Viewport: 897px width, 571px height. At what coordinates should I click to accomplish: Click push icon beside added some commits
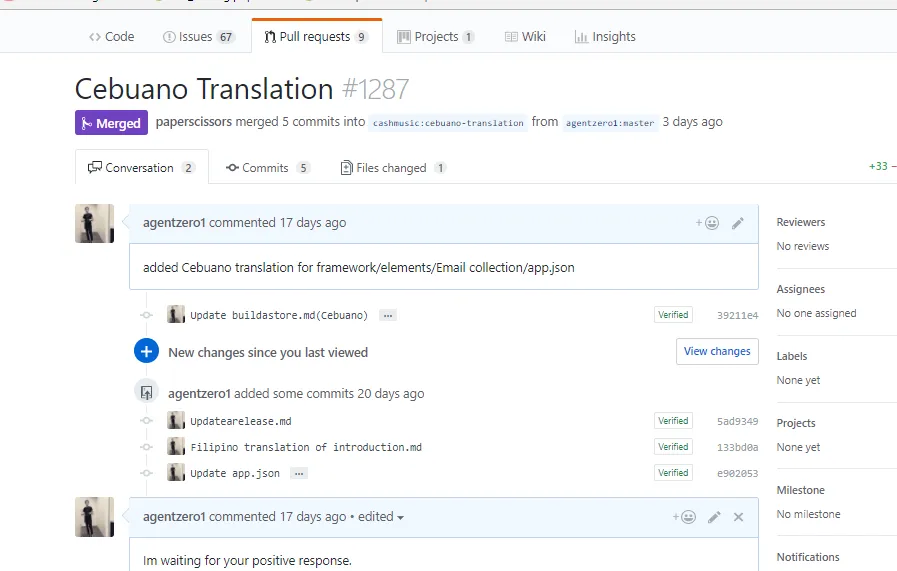(146, 392)
